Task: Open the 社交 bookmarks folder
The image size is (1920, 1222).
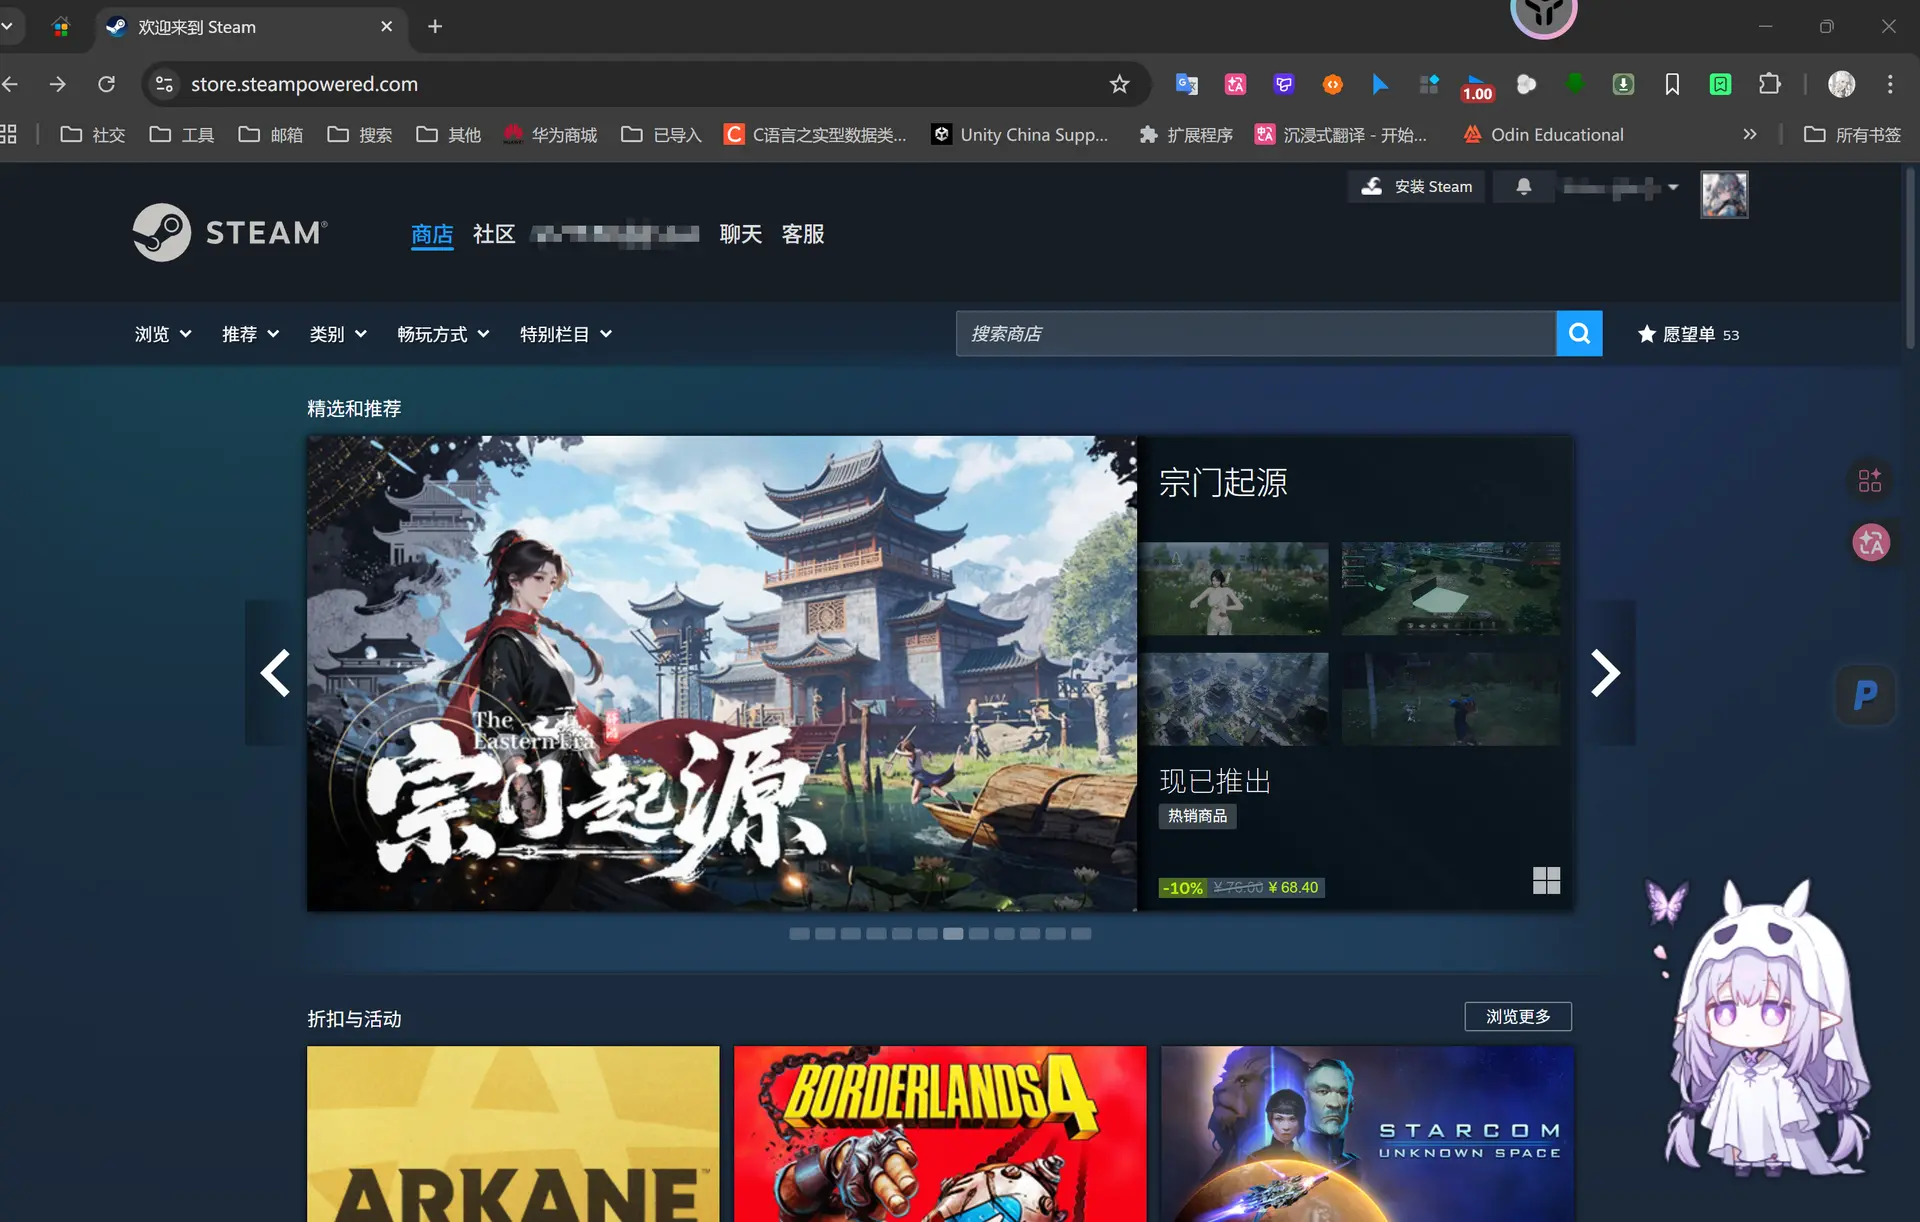Action: 93,135
